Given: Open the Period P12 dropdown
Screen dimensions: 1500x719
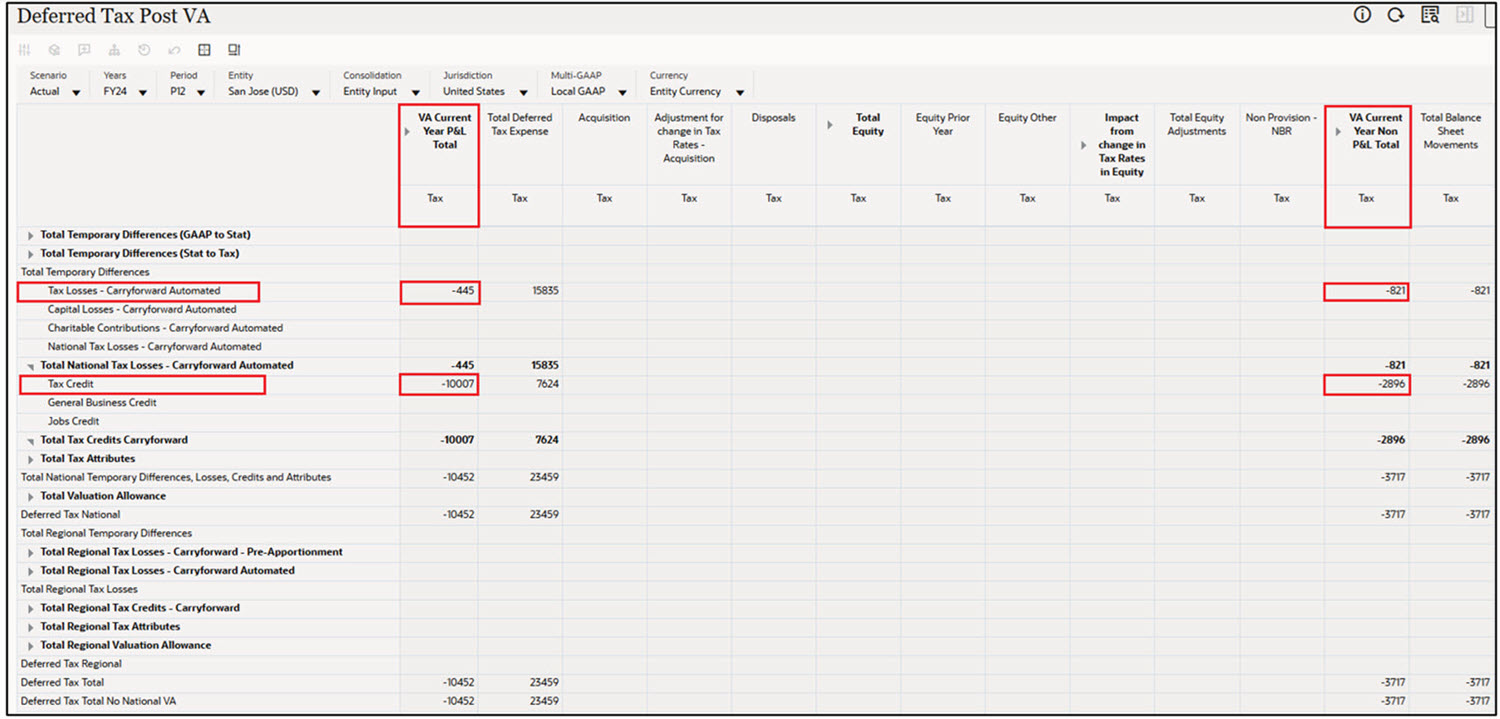Looking at the screenshot, I should point(200,93).
